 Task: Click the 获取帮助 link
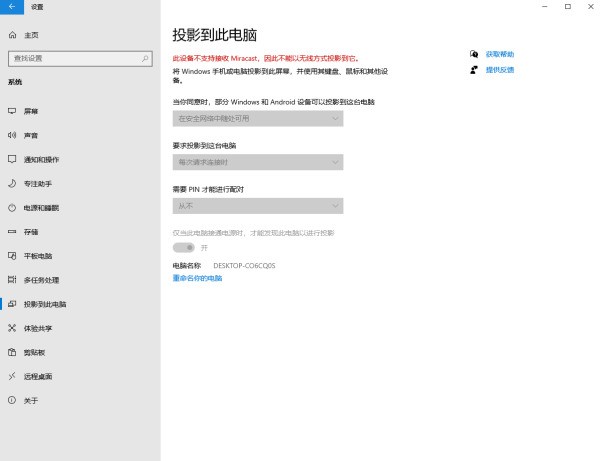(500, 54)
